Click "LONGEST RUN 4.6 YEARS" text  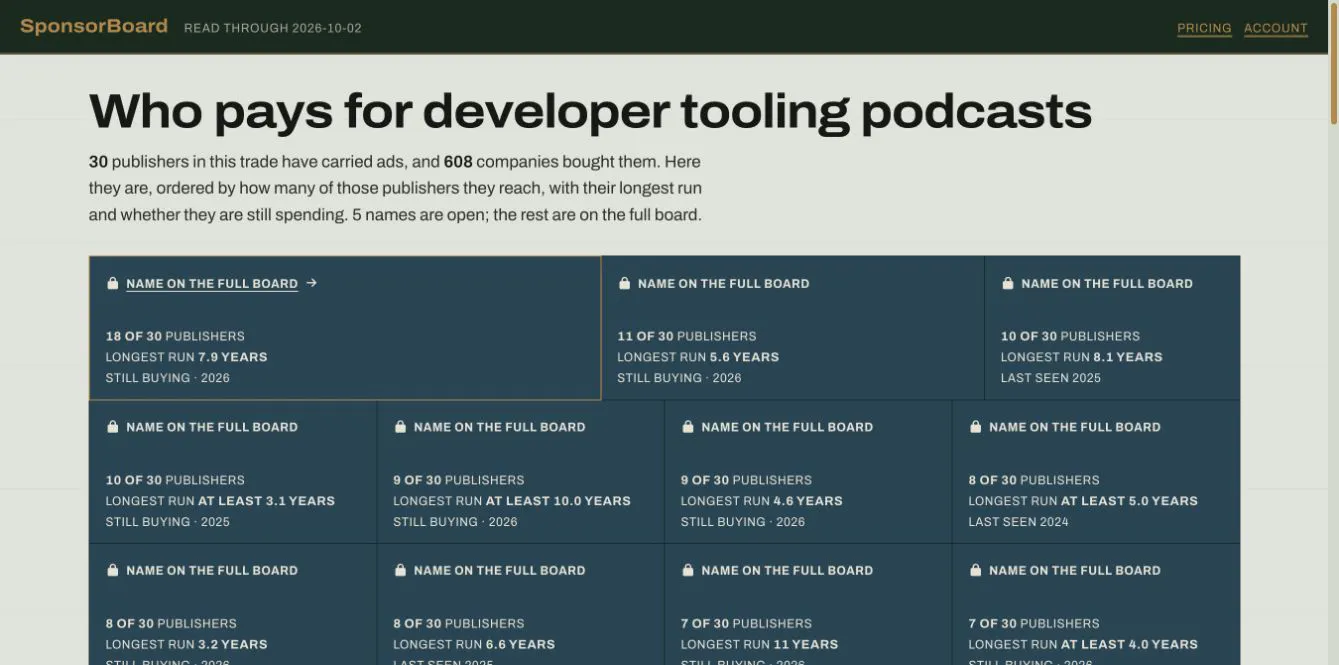[762, 501]
